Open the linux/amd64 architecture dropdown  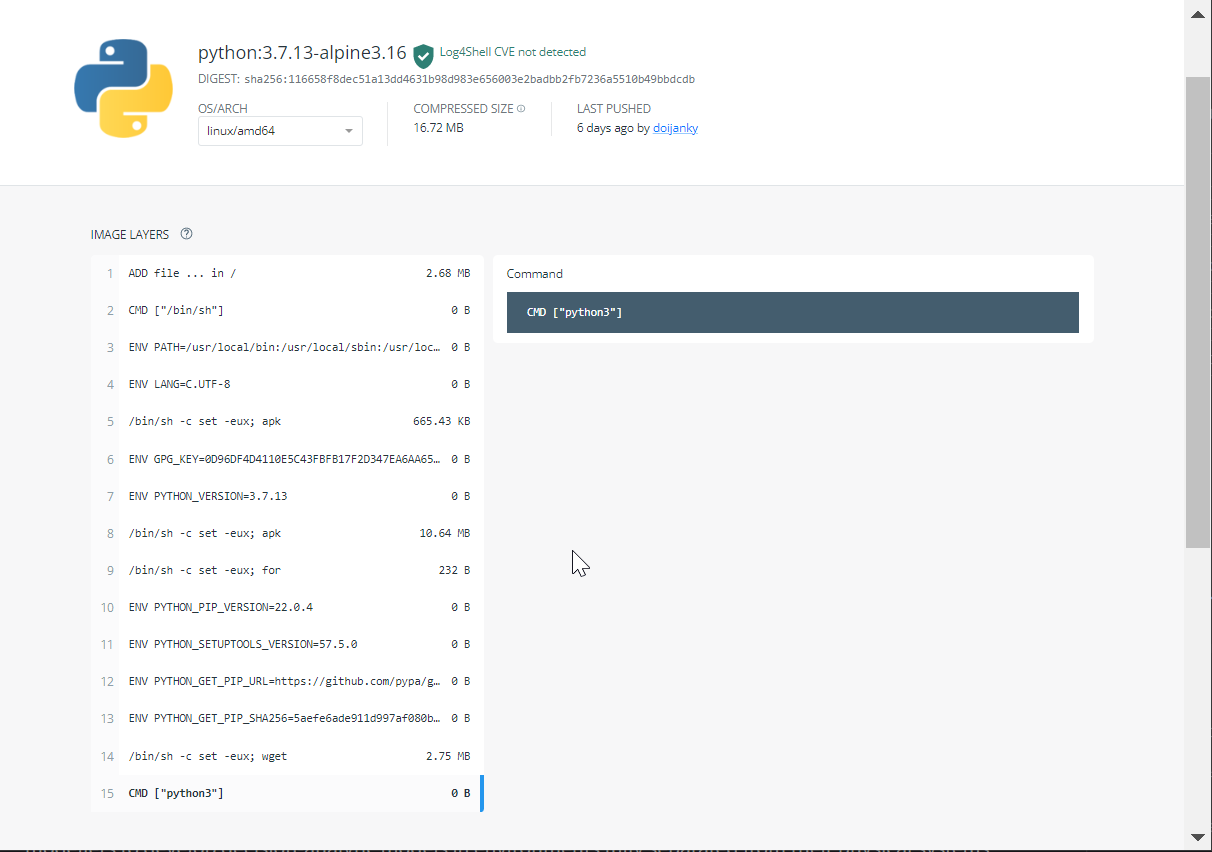pyautogui.click(x=279, y=130)
